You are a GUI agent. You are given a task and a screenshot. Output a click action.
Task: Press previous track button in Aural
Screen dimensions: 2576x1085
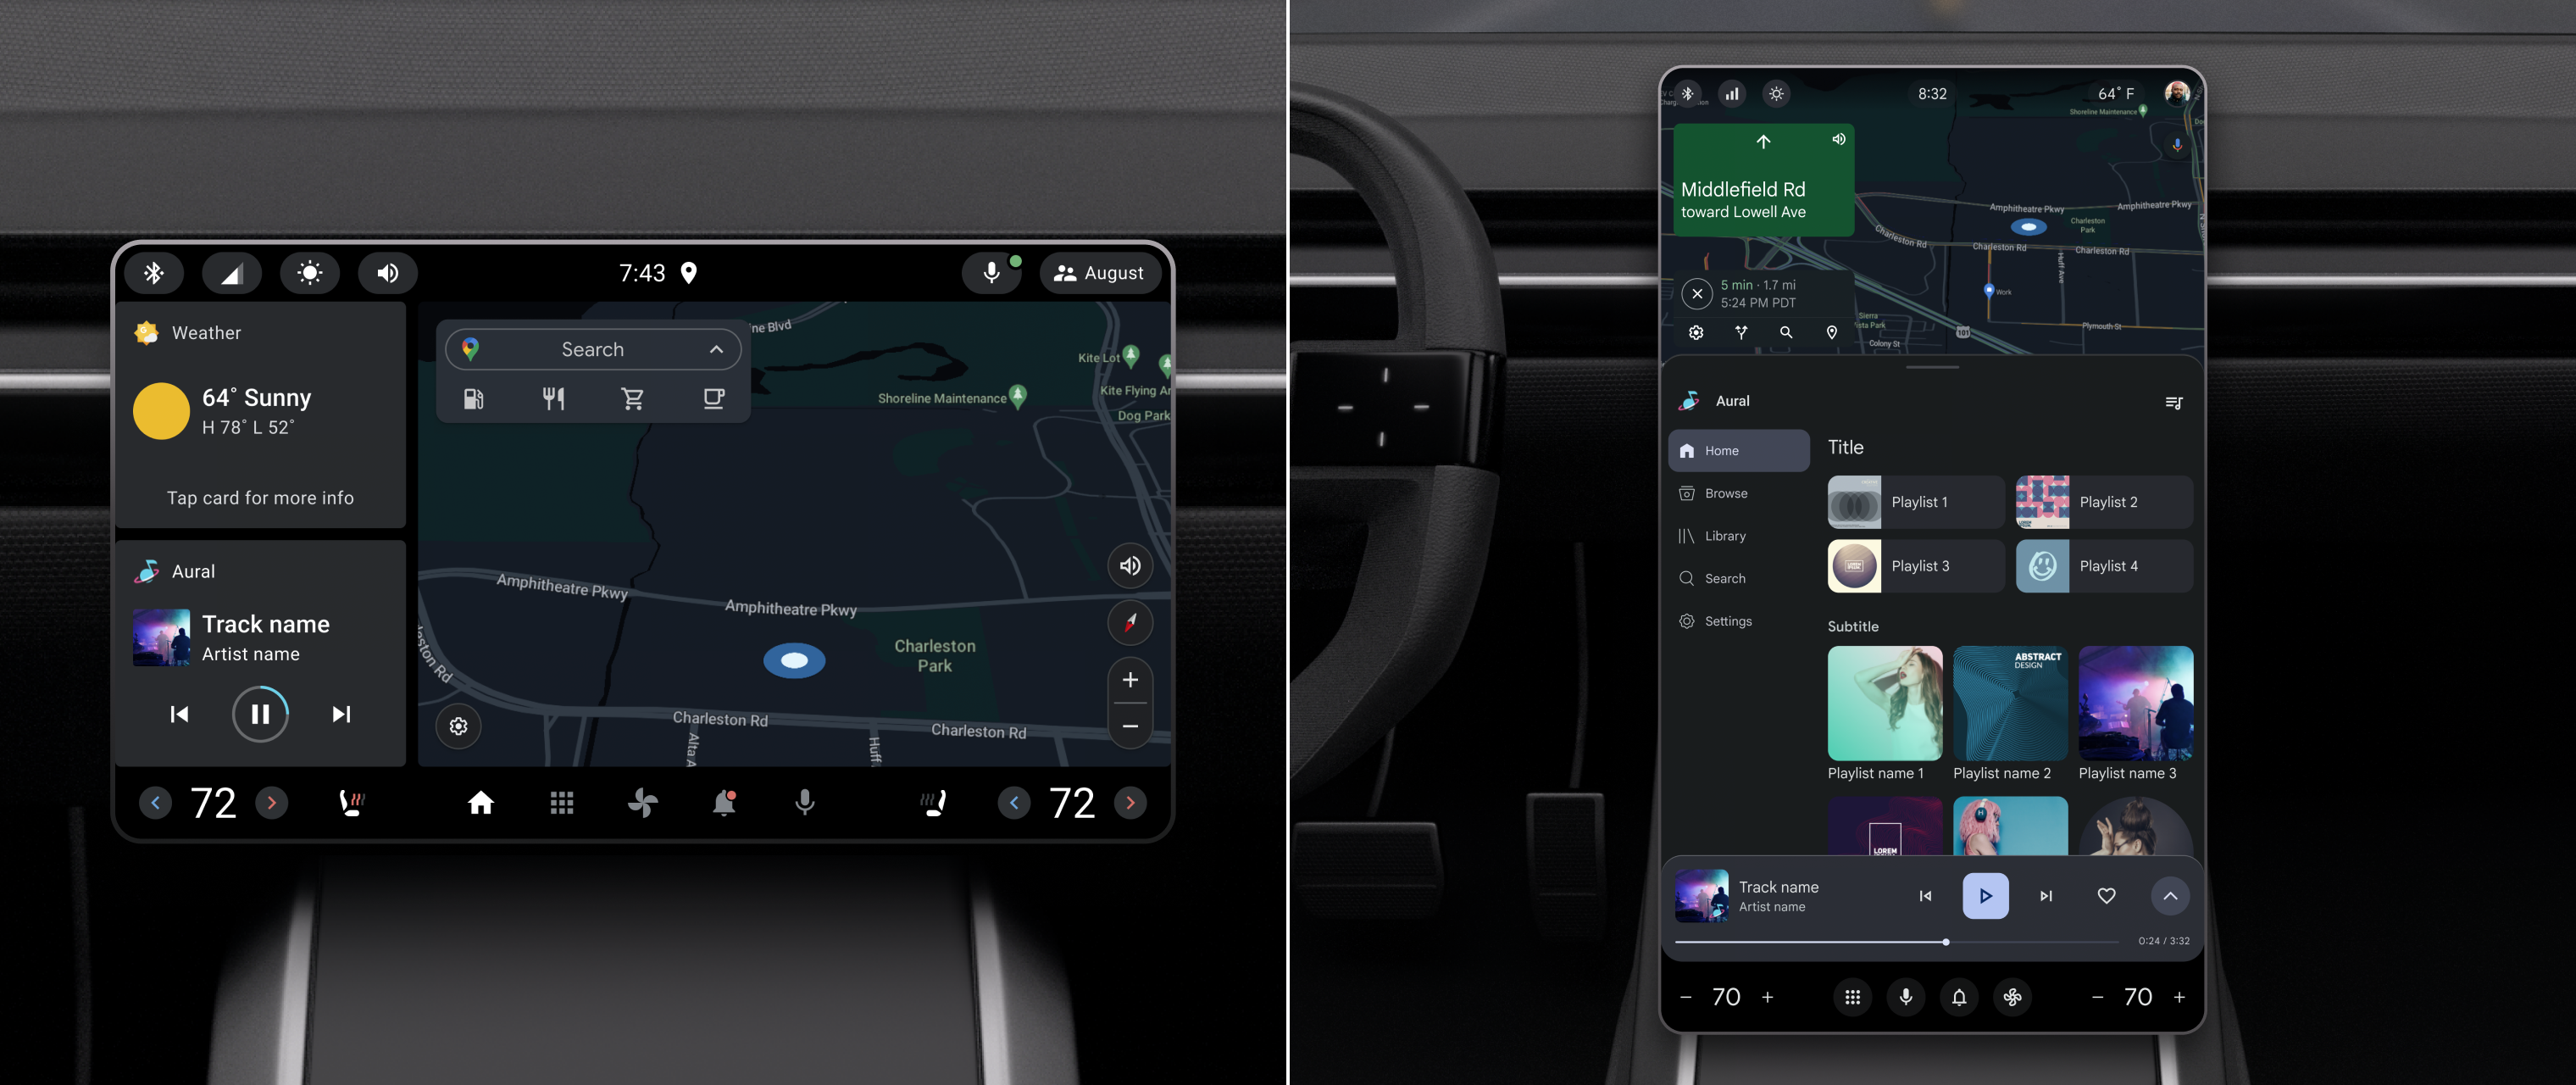tap(179, 714)
